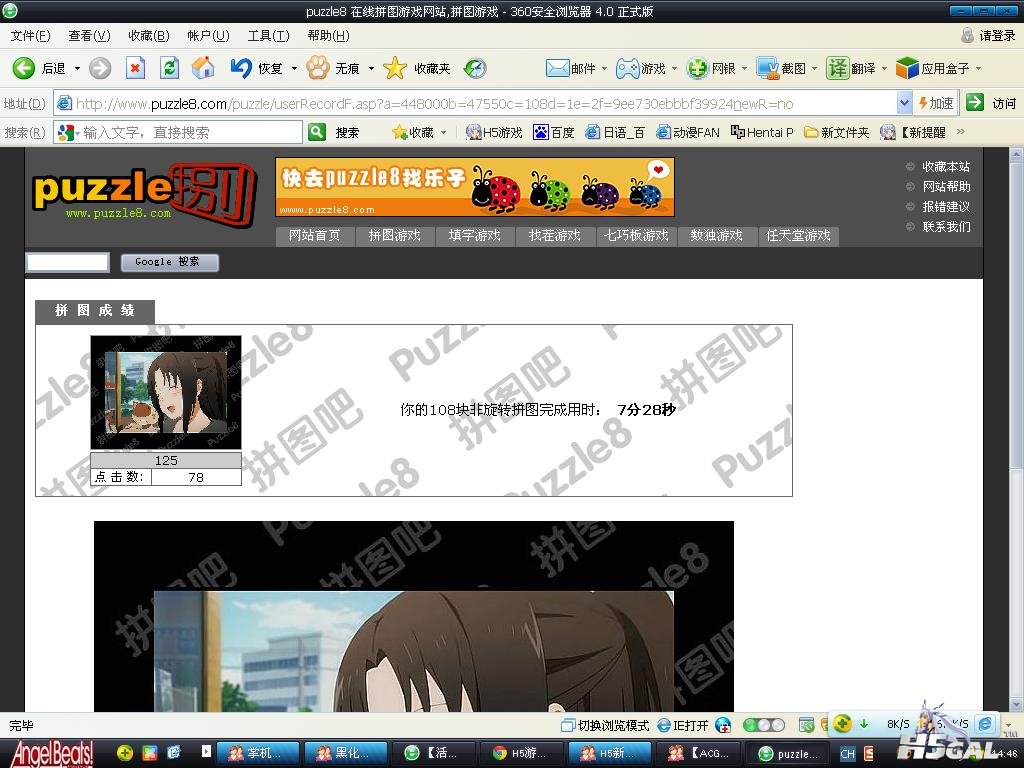The image size is (1024, 768).
Task: Go to 找茬游戏 tab
Action: [554, 236]
